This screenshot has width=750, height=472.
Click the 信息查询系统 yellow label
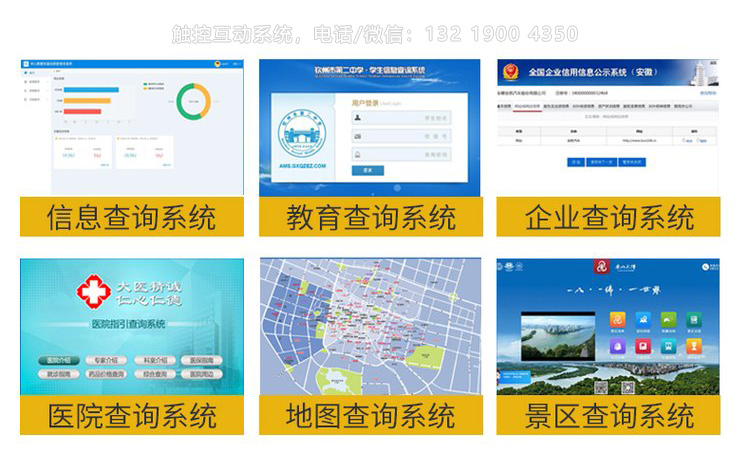click(x=131, y=217)
